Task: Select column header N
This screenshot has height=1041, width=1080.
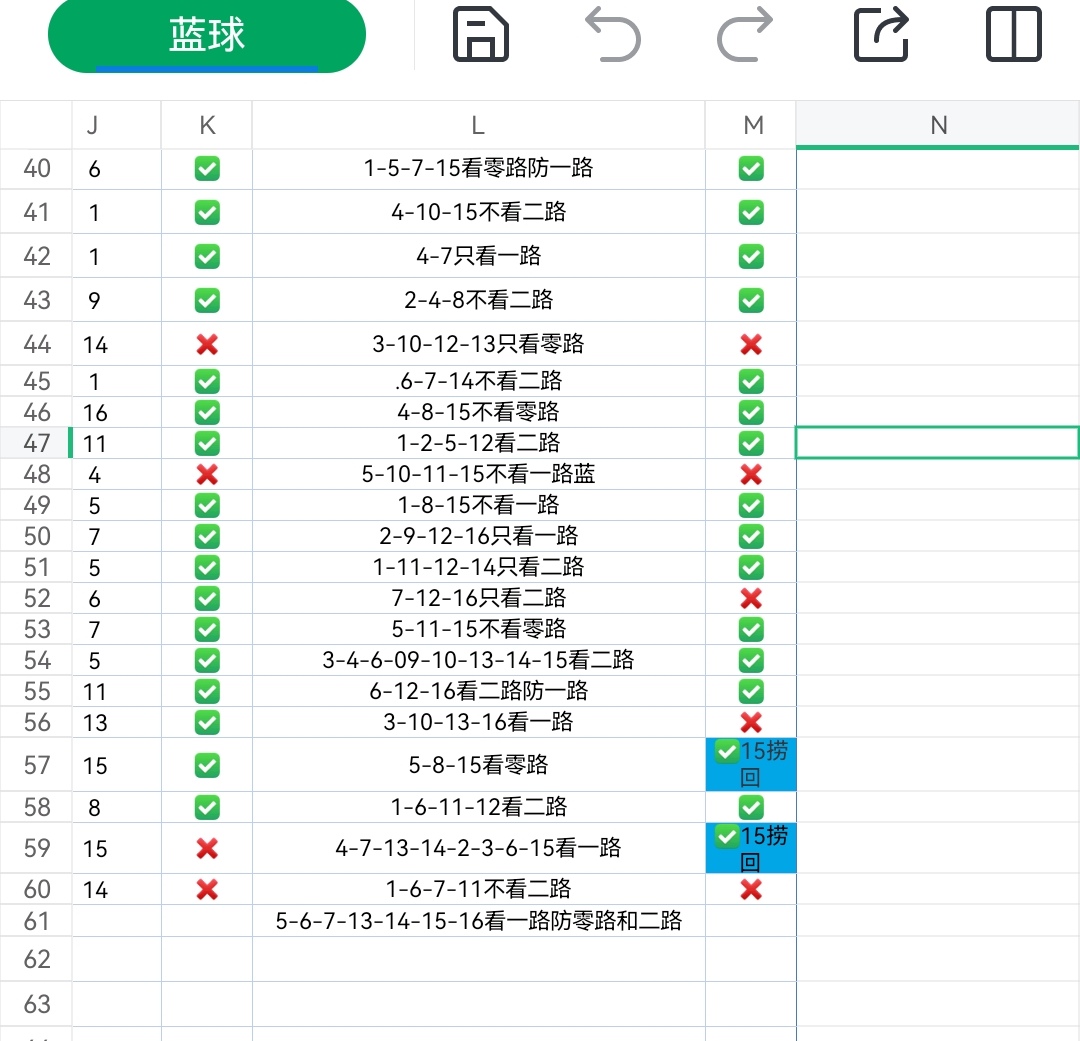Action: point(937,125)
